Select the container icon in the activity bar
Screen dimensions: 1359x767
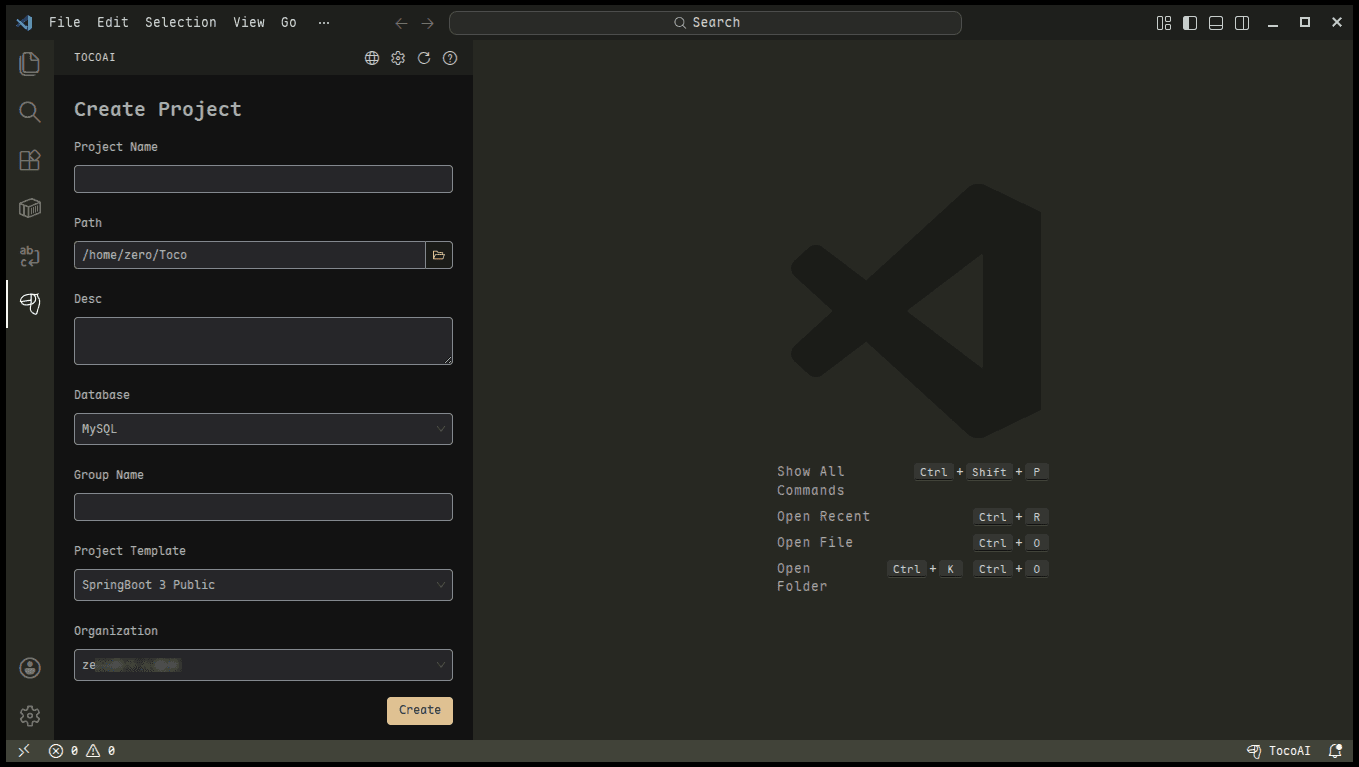click(29, 207)
